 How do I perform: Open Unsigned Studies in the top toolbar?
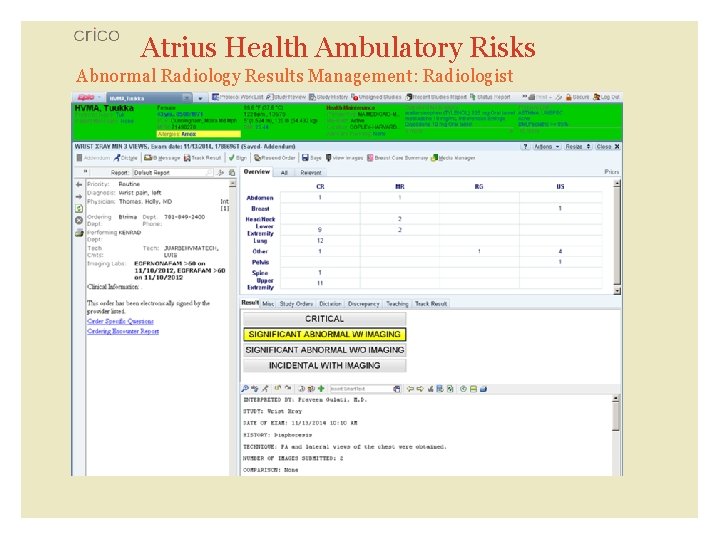[376, 97]
